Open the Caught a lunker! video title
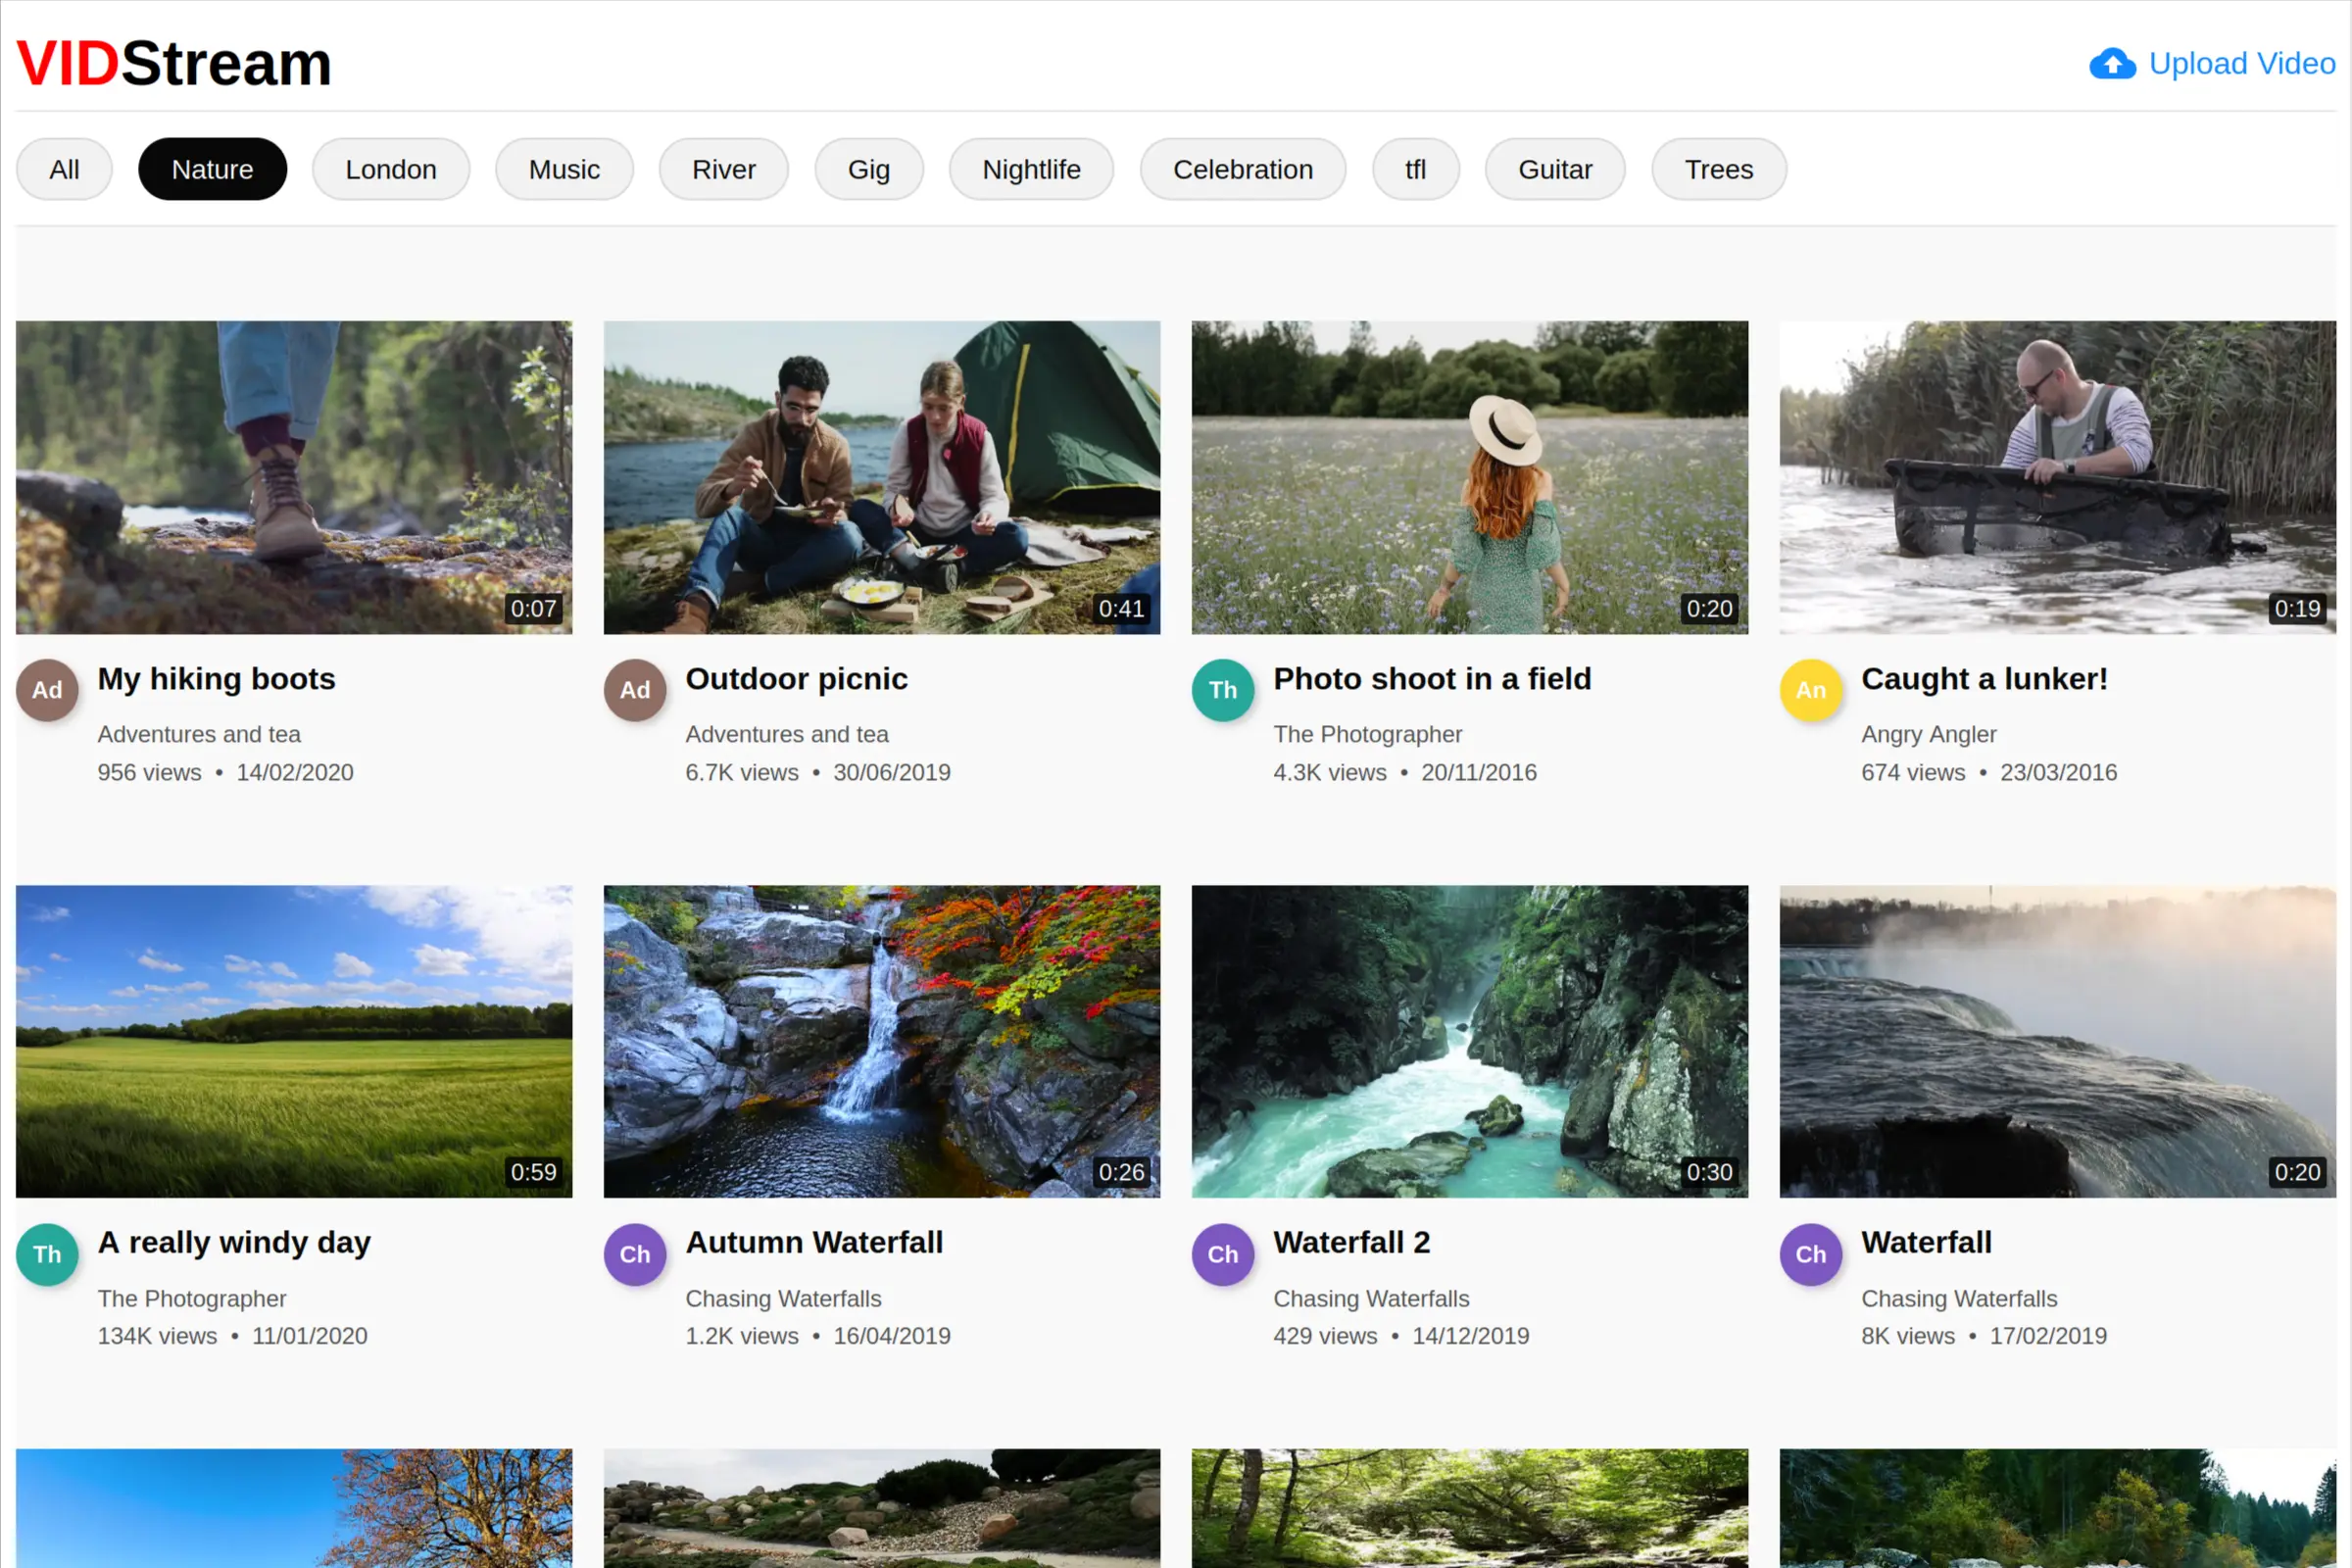2352x1568 pixels. [1984, 679]
